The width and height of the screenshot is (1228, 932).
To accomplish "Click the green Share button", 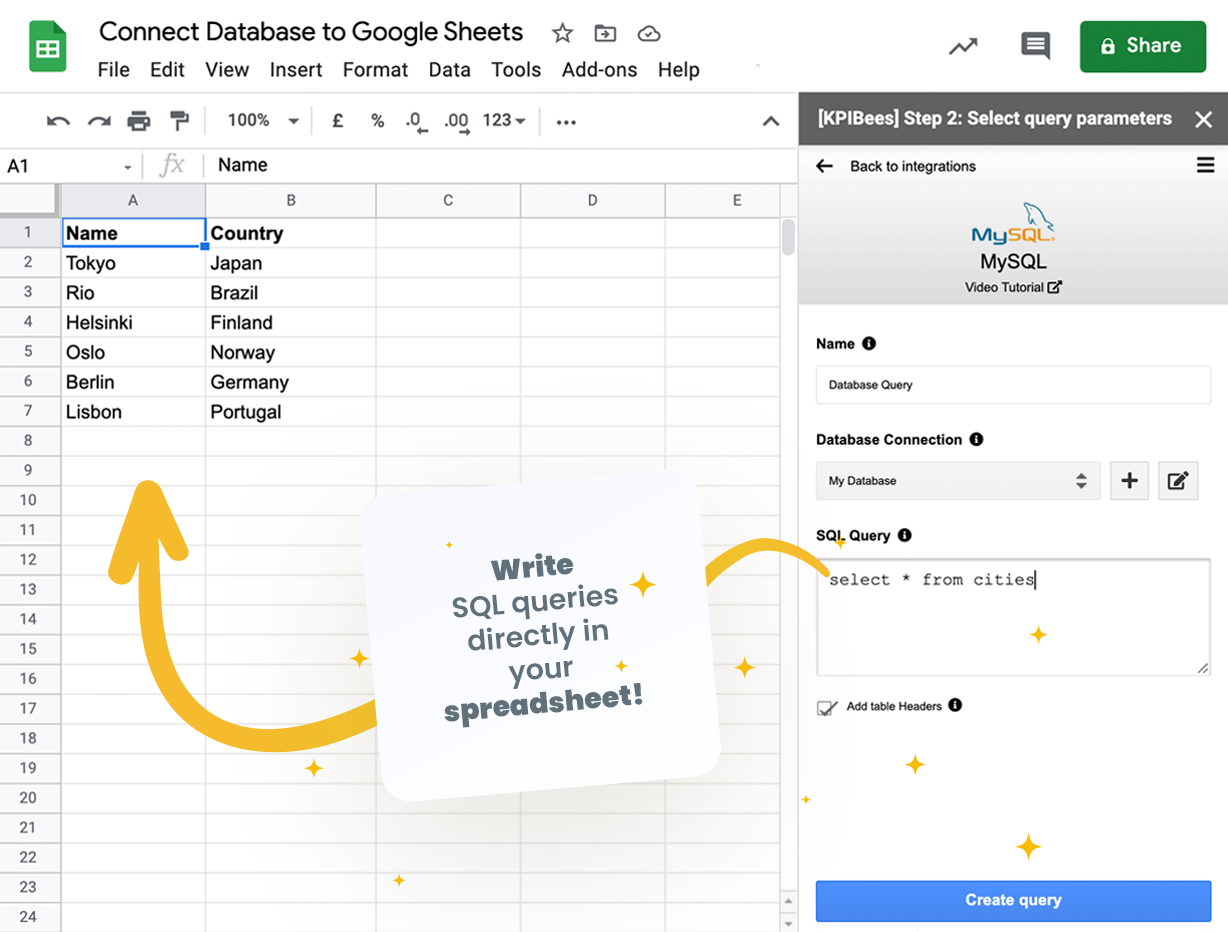I will click(x=1143, y=46).
